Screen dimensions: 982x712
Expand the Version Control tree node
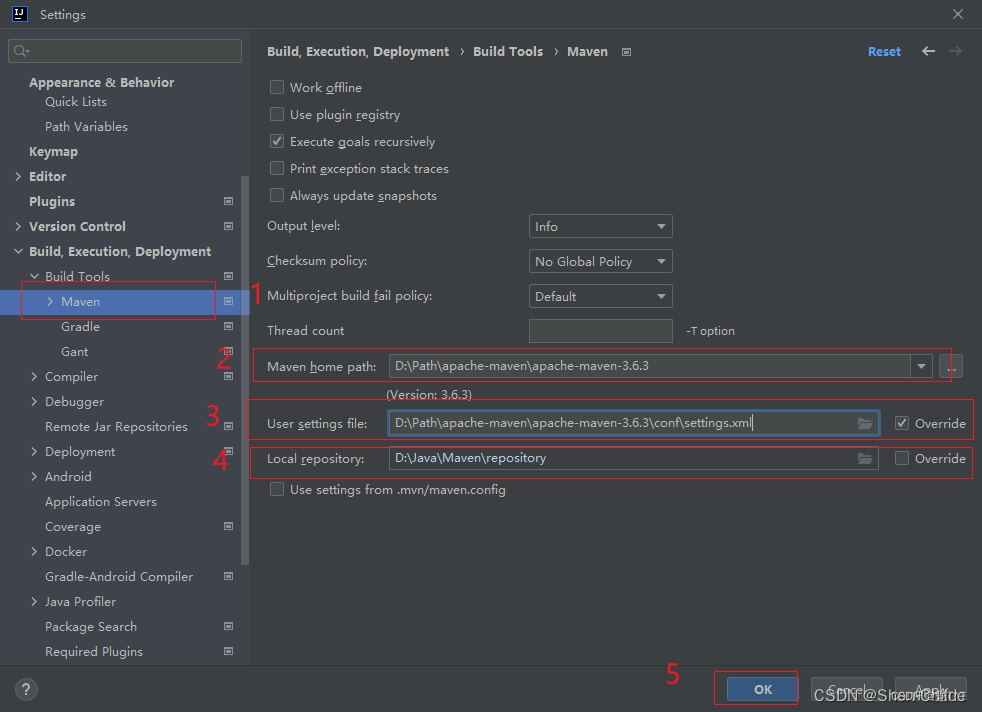coord(18,227)
